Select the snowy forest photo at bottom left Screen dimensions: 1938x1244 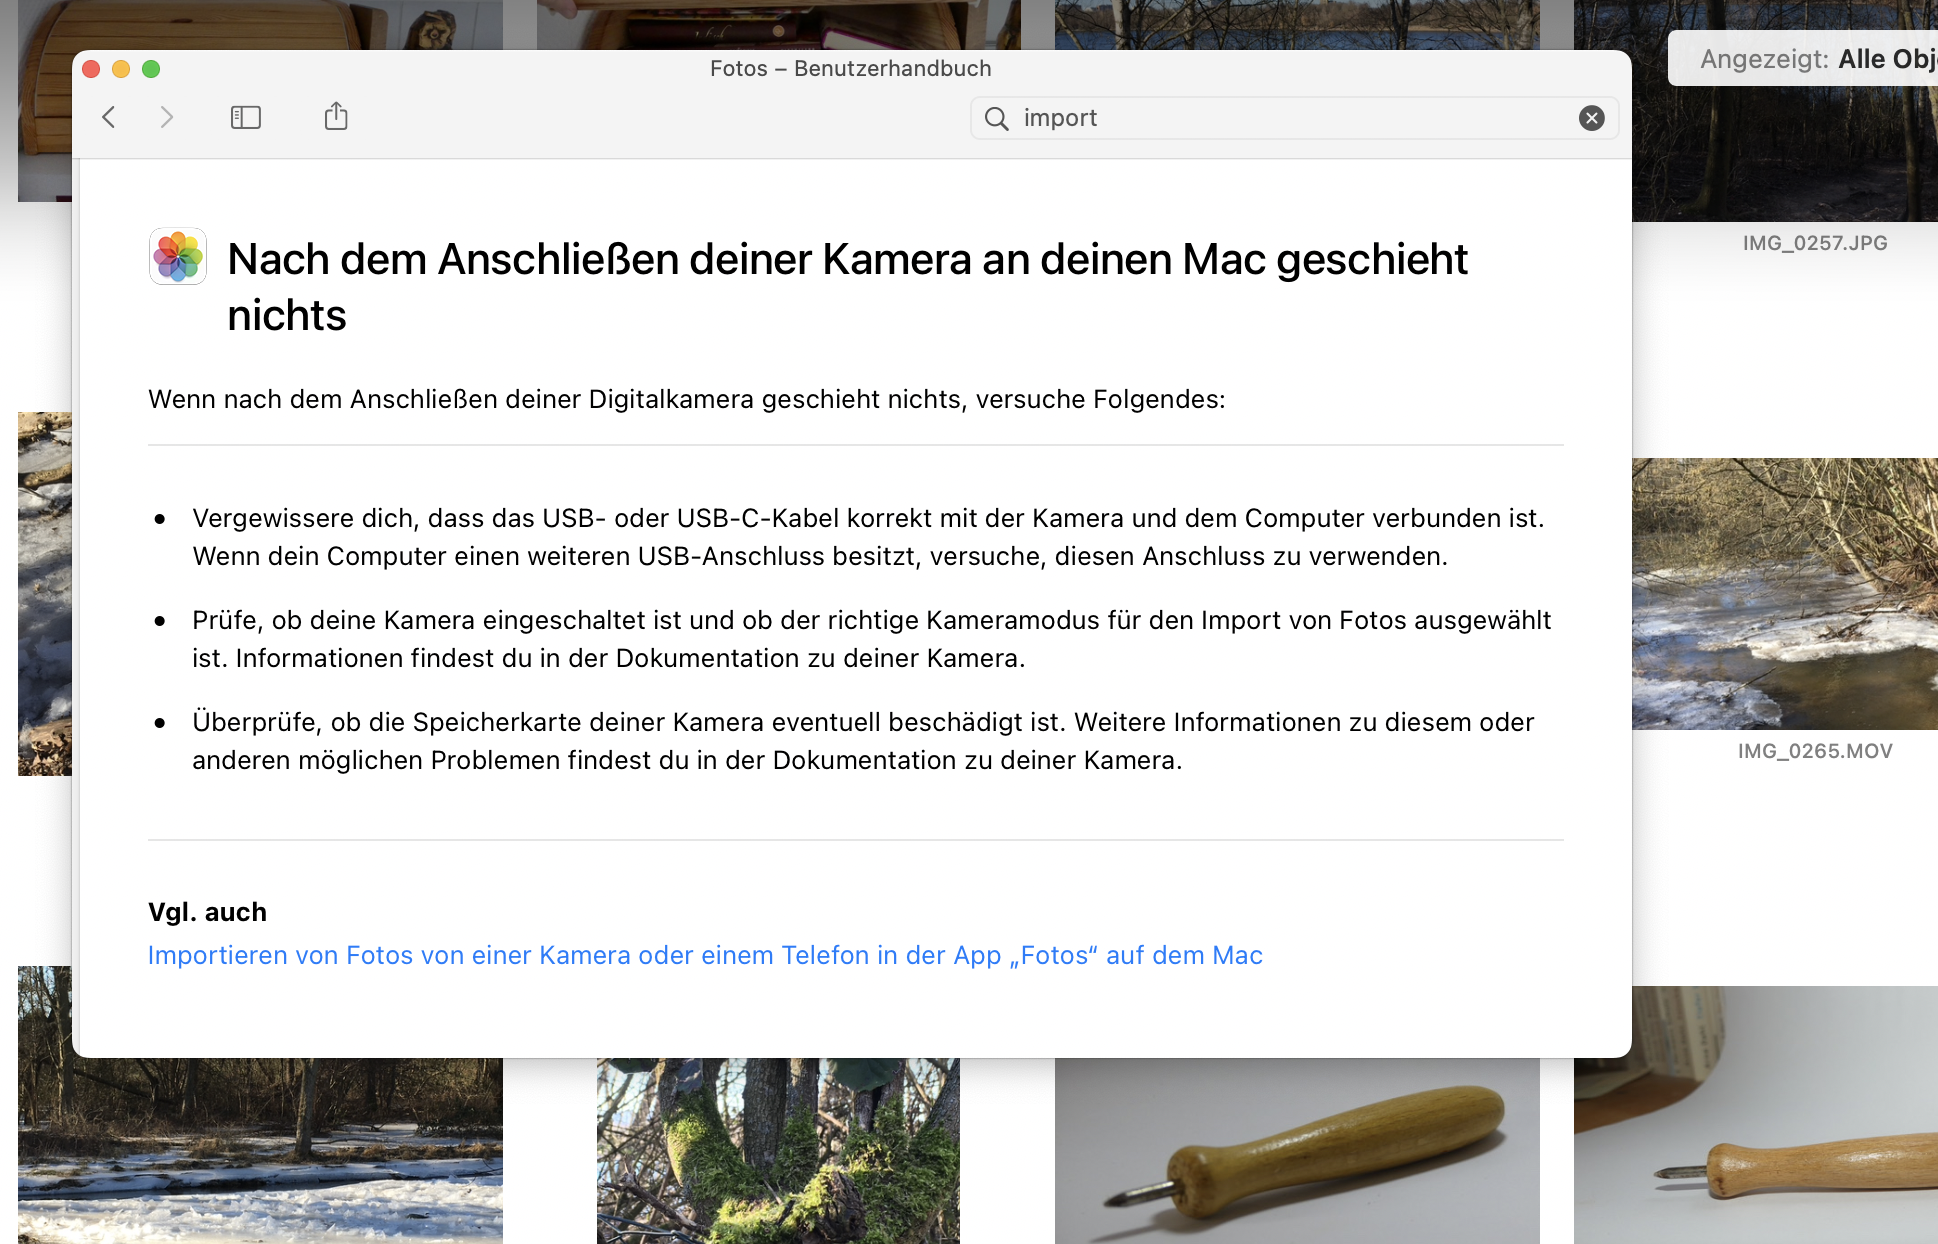pyautogui.click(x=260, y=1150)
